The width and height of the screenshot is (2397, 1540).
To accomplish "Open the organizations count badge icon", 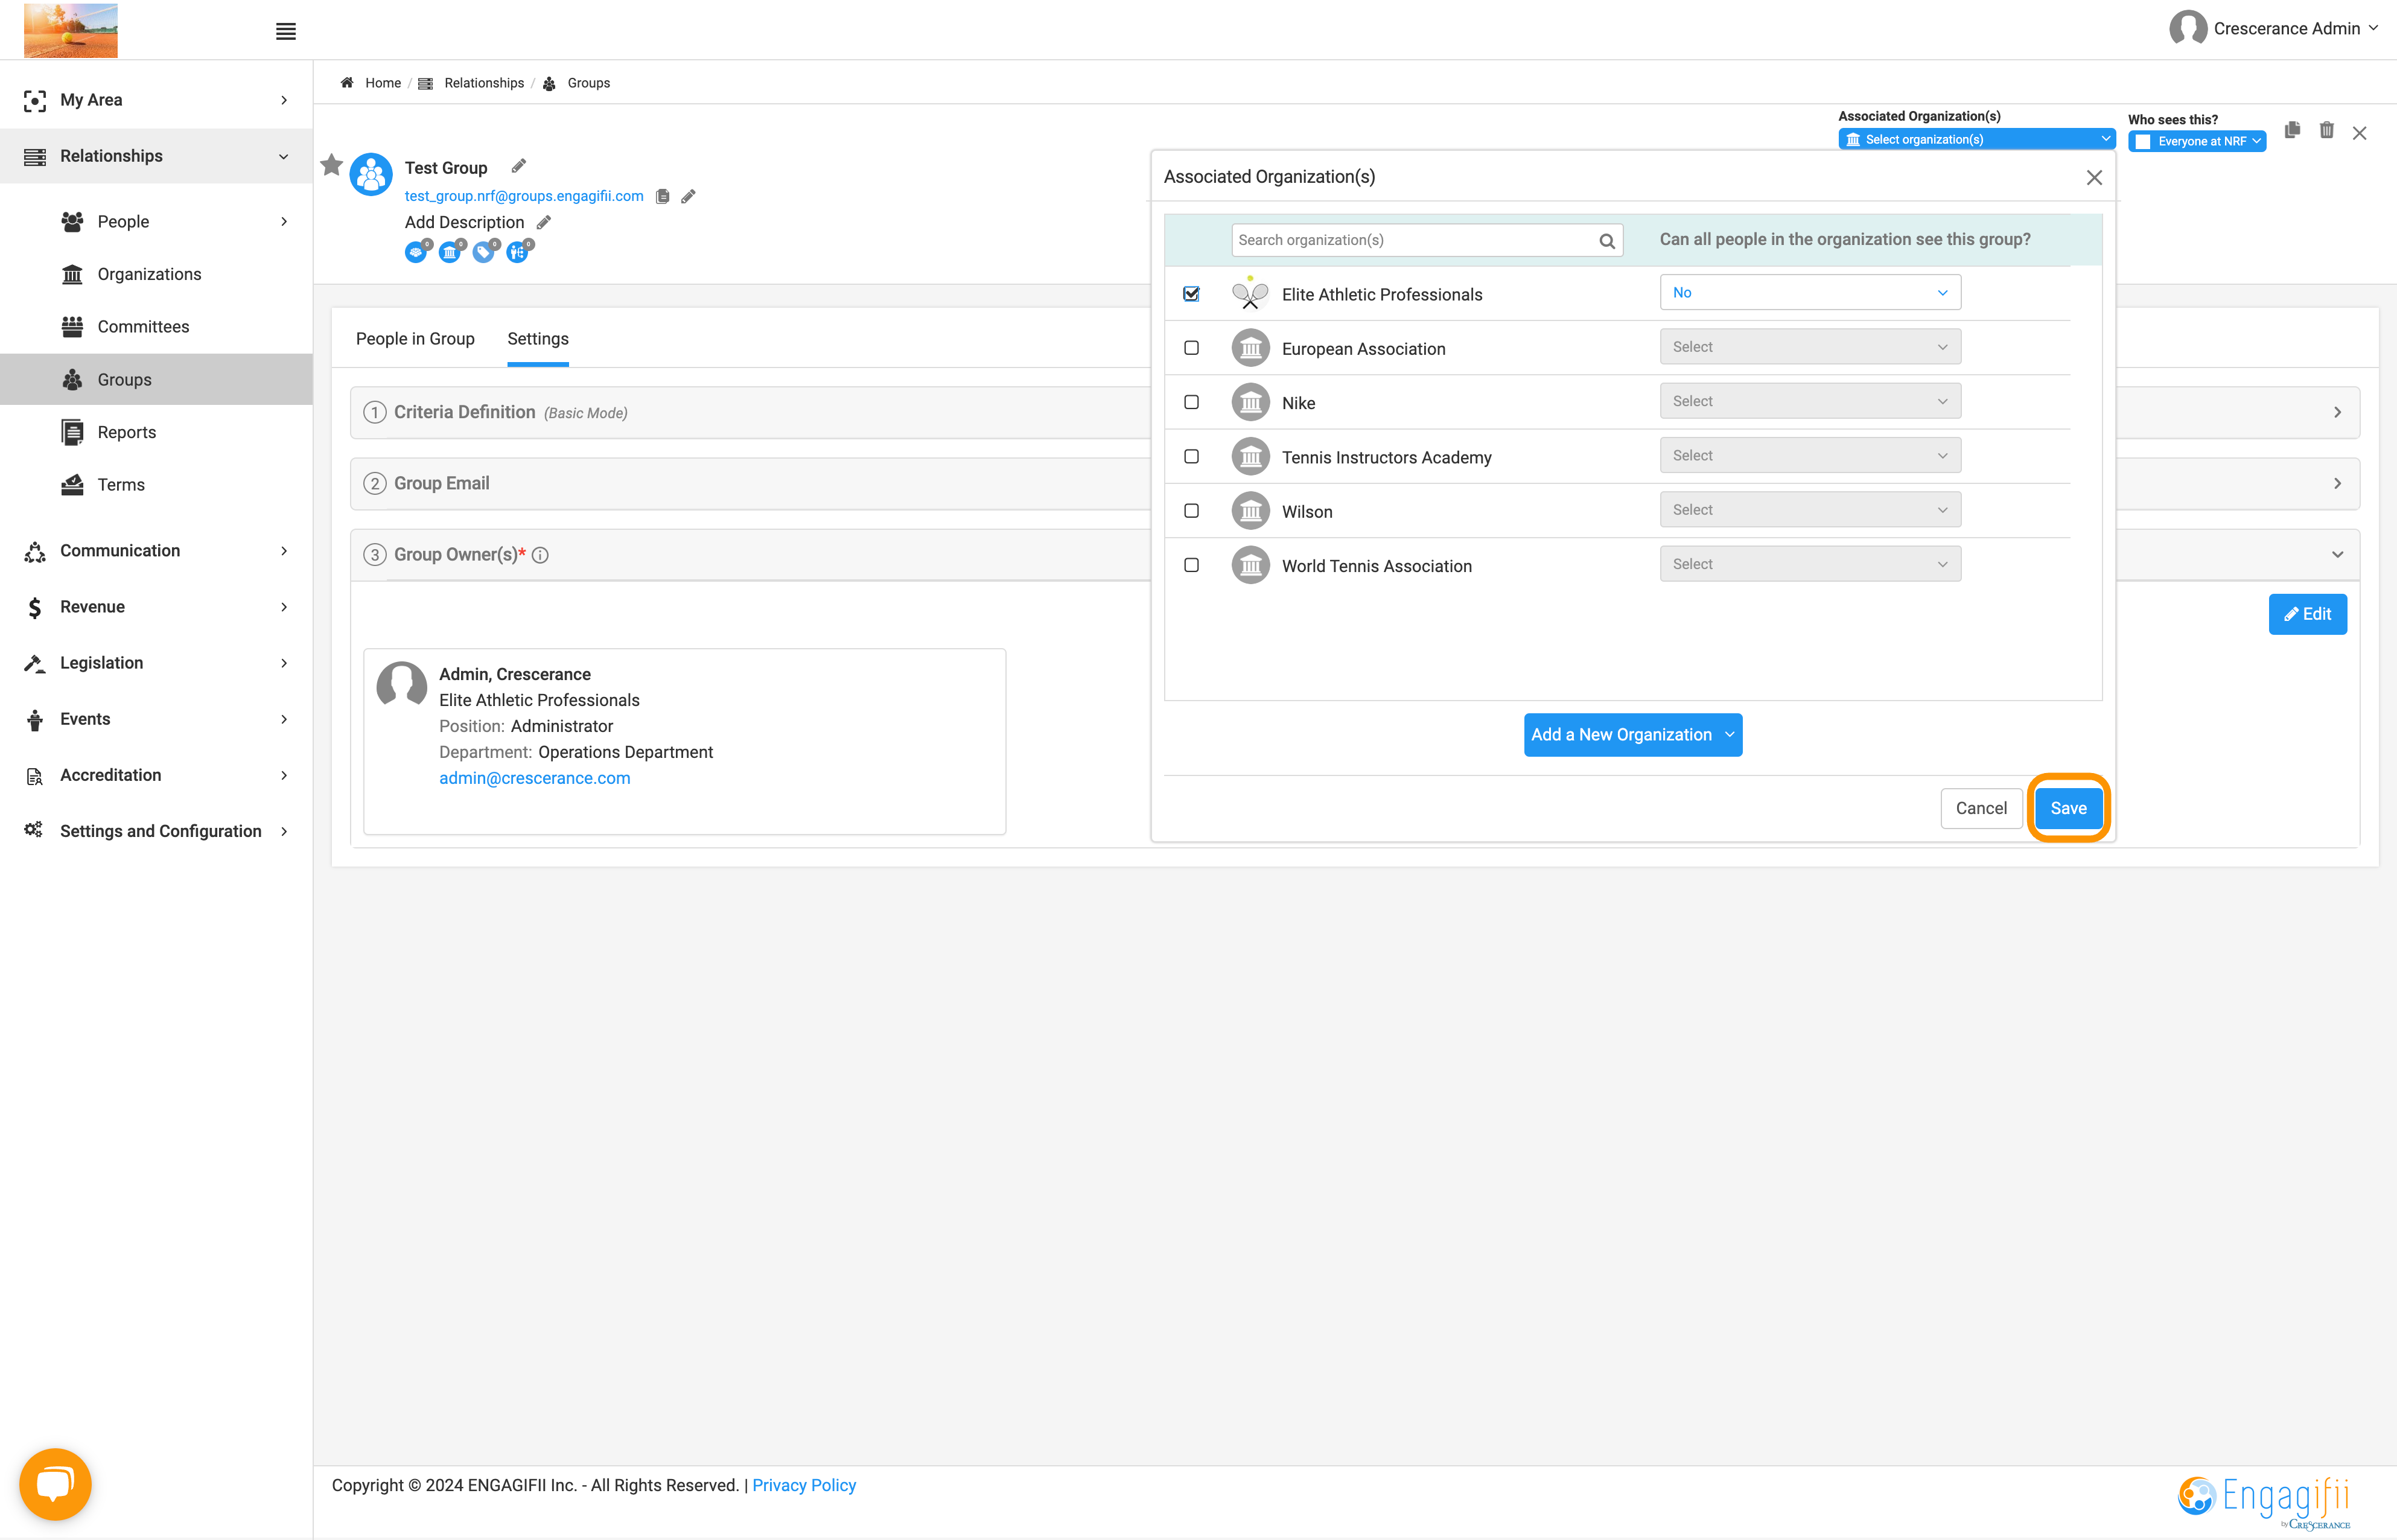I will [x=451, y=251].
